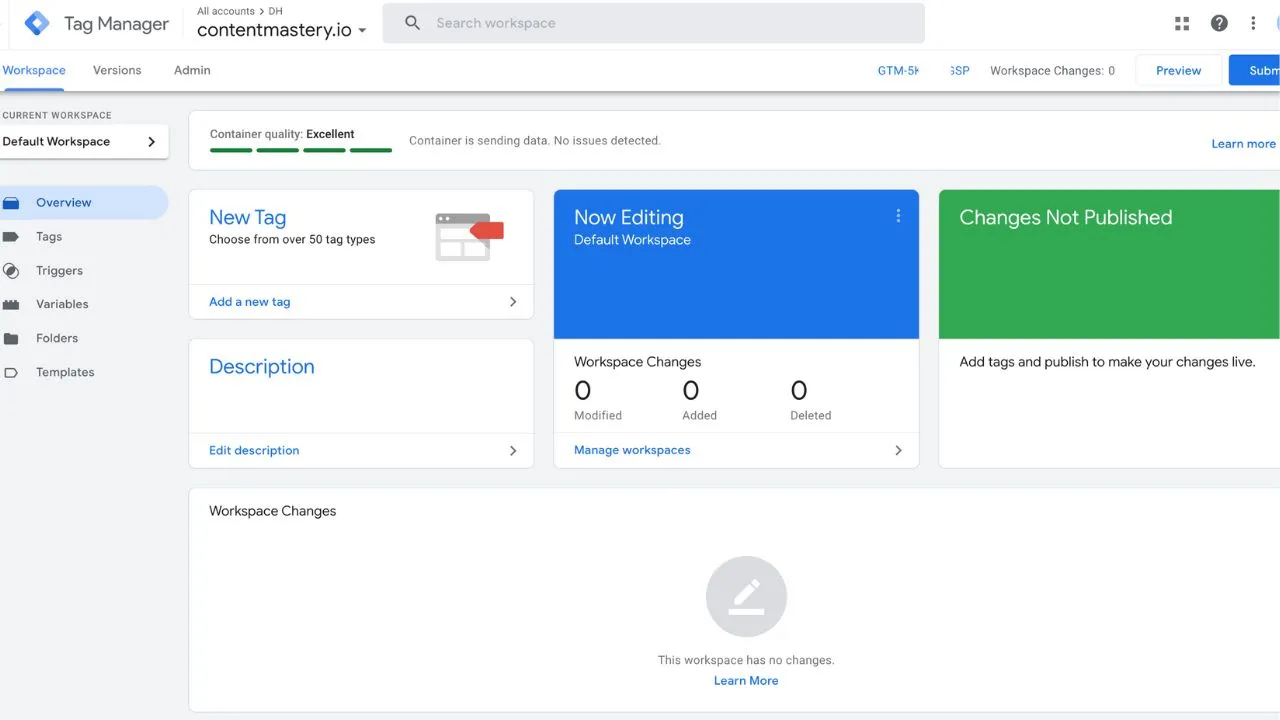This screenshot has height=720, width=1280.
Task: Click the Preview button
Action: pos(1178,70)
